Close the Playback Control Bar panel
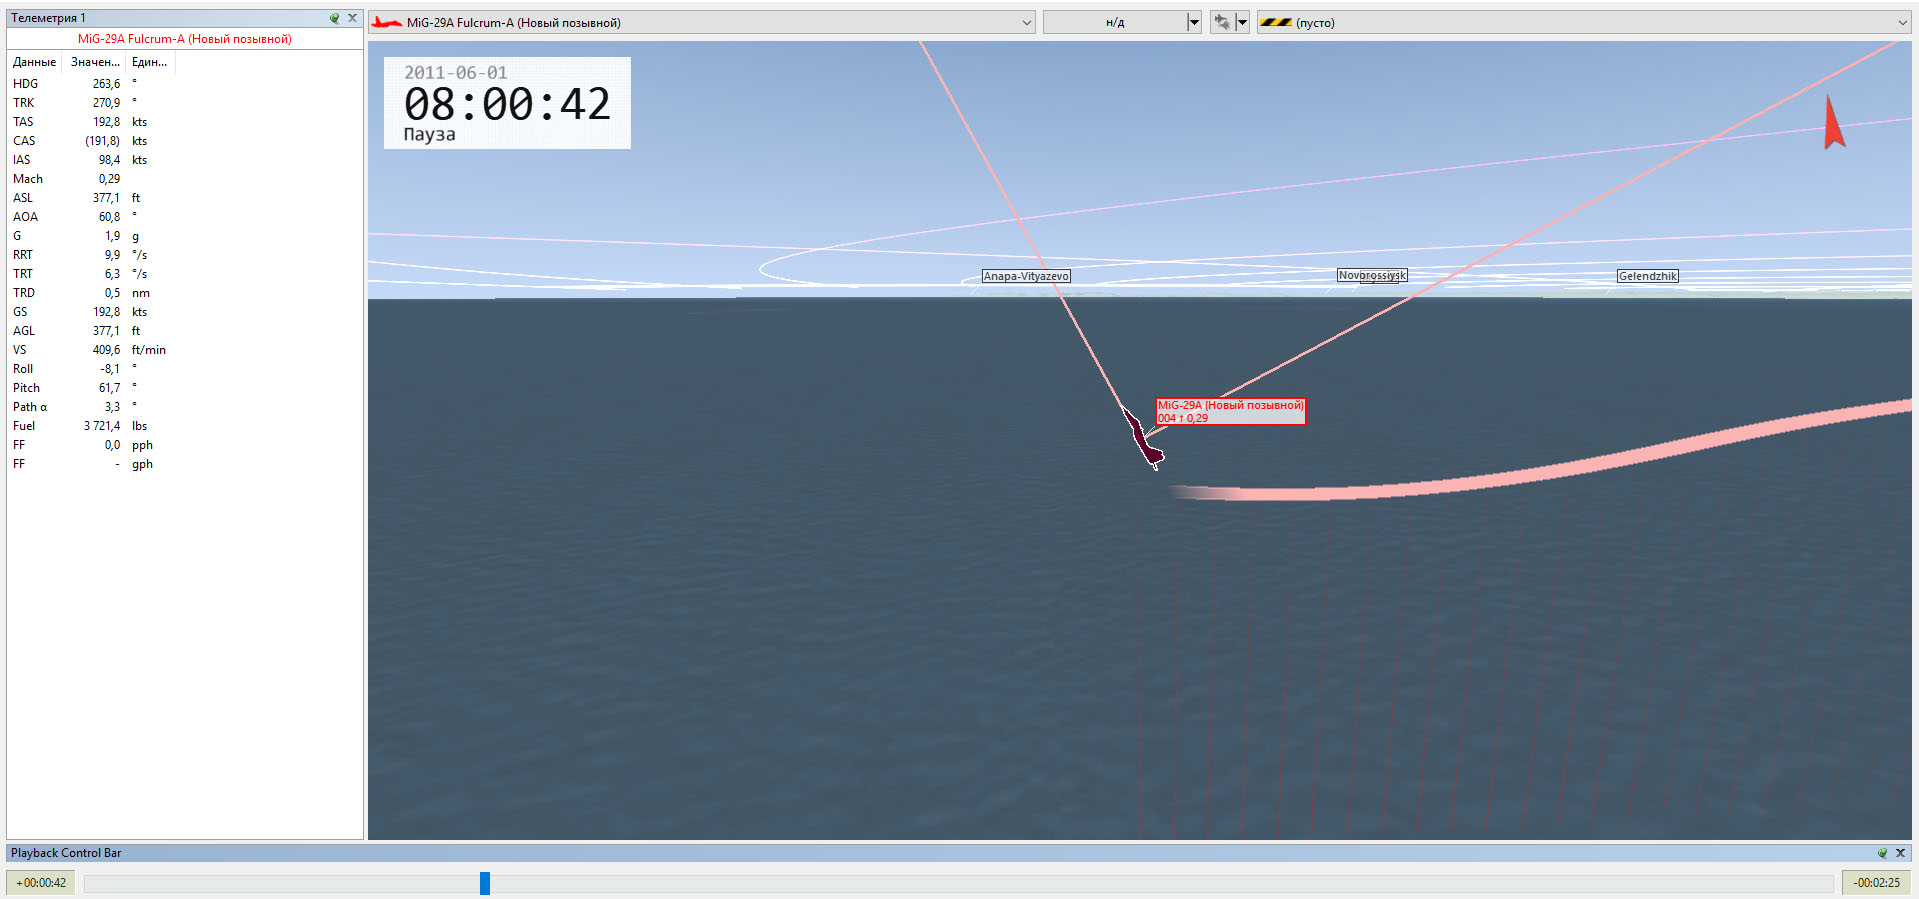 click(1900, 853)
